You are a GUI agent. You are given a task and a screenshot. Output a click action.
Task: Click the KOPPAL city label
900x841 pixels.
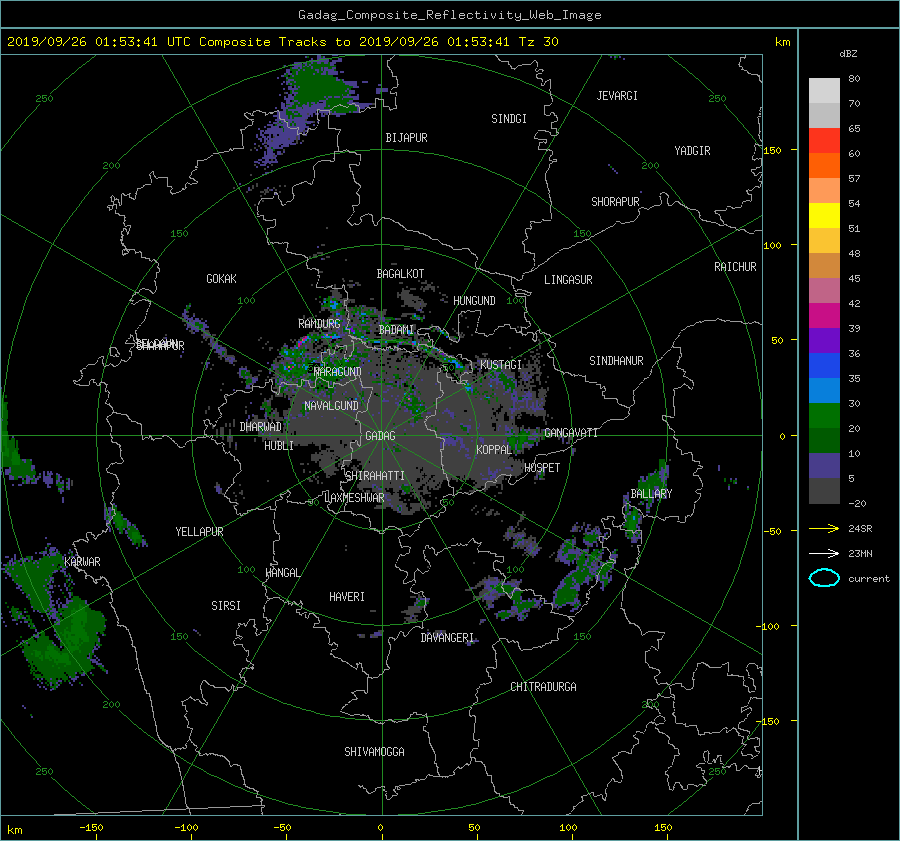494,450
